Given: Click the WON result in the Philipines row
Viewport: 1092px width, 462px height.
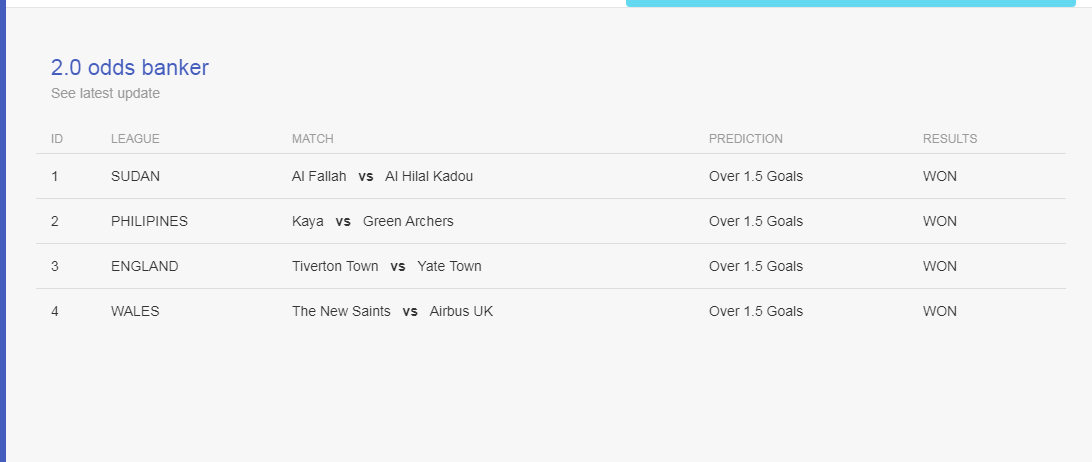Looking at the screenshot, I should tap(939, 221).
